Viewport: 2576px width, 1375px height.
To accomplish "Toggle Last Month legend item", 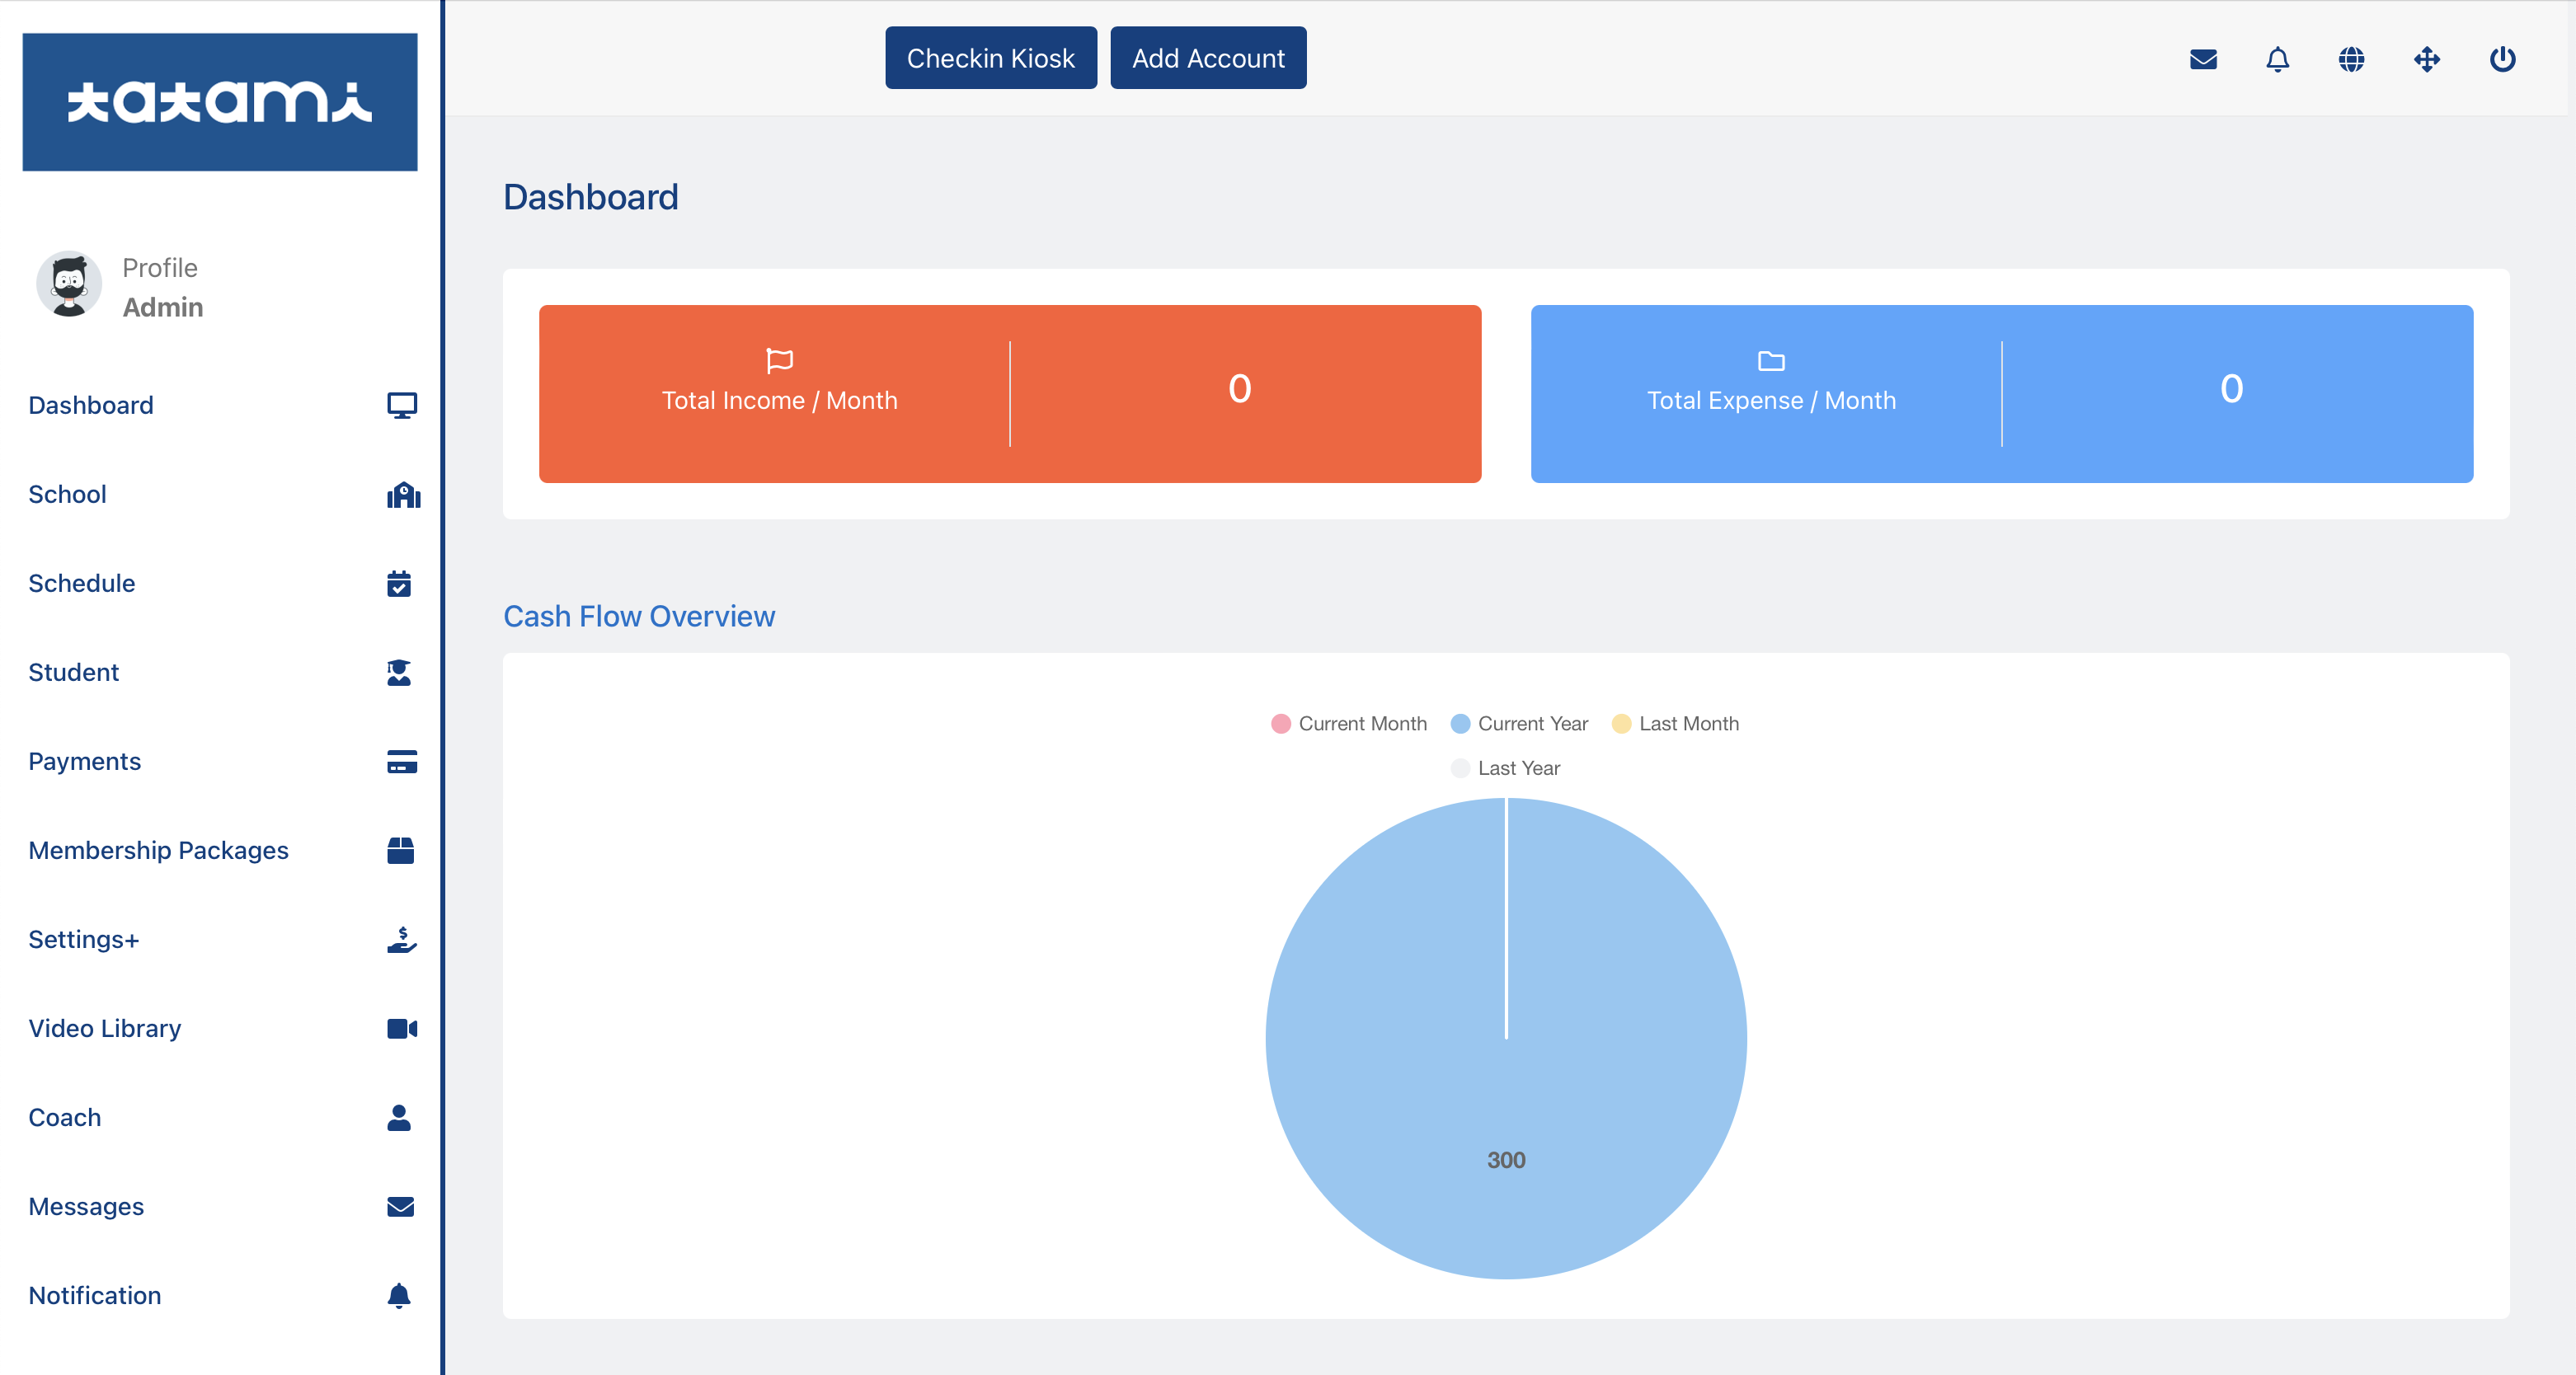I will (1675, 723).
